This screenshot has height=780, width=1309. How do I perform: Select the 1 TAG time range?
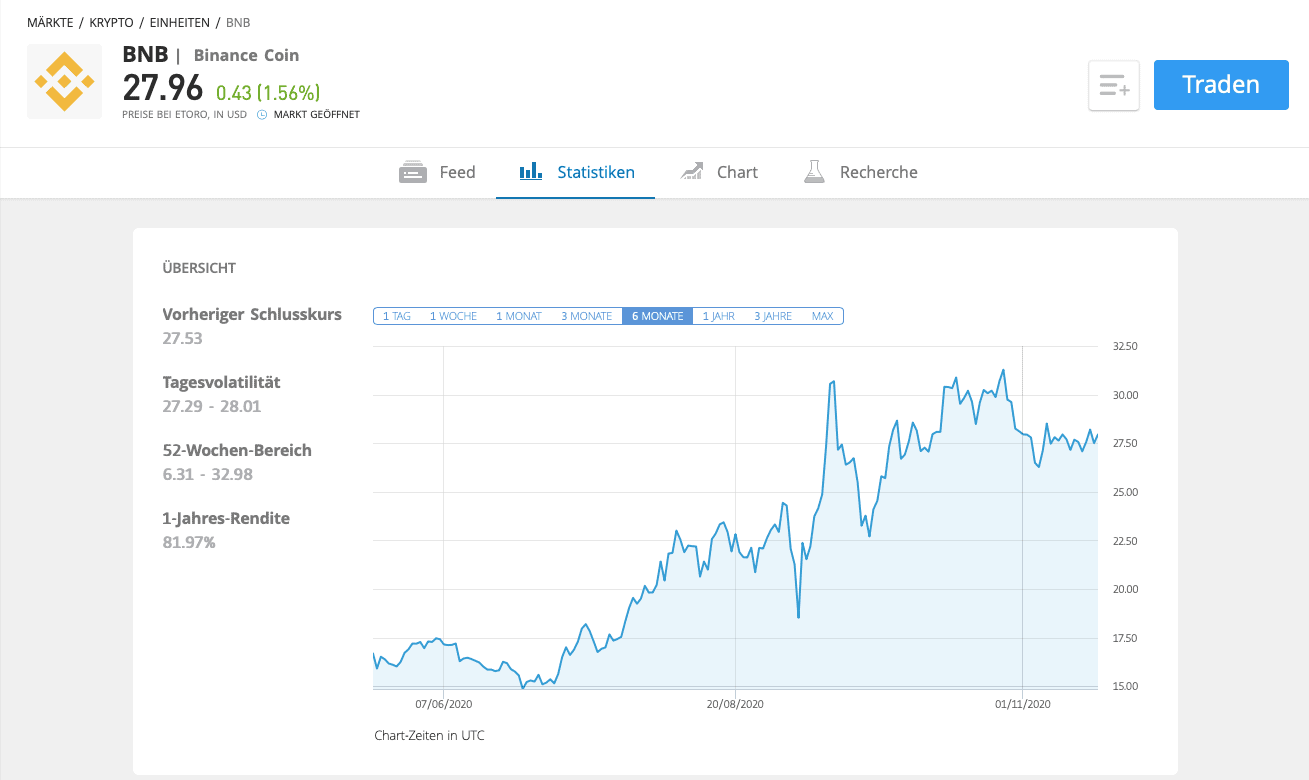395,315
